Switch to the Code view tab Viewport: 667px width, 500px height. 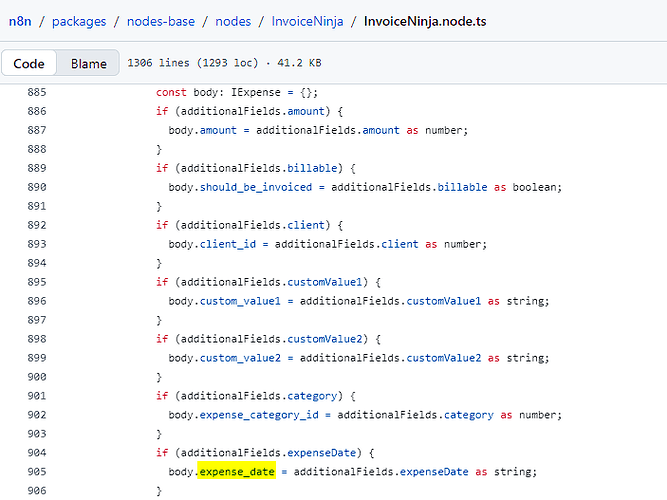point(29,64)
